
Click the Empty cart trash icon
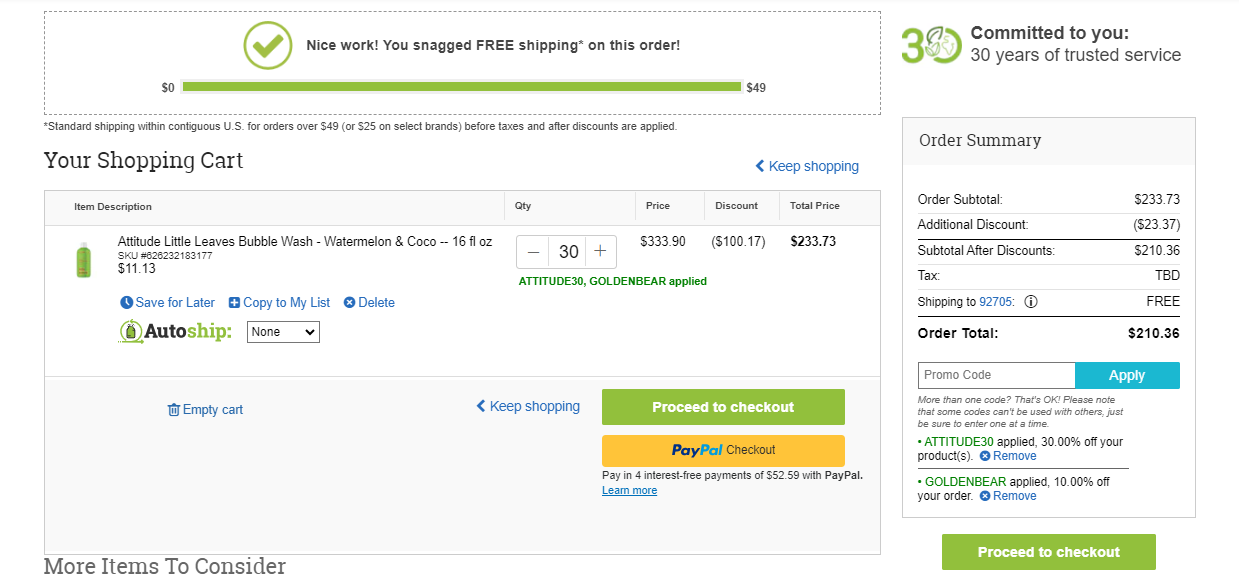(174, 410)
